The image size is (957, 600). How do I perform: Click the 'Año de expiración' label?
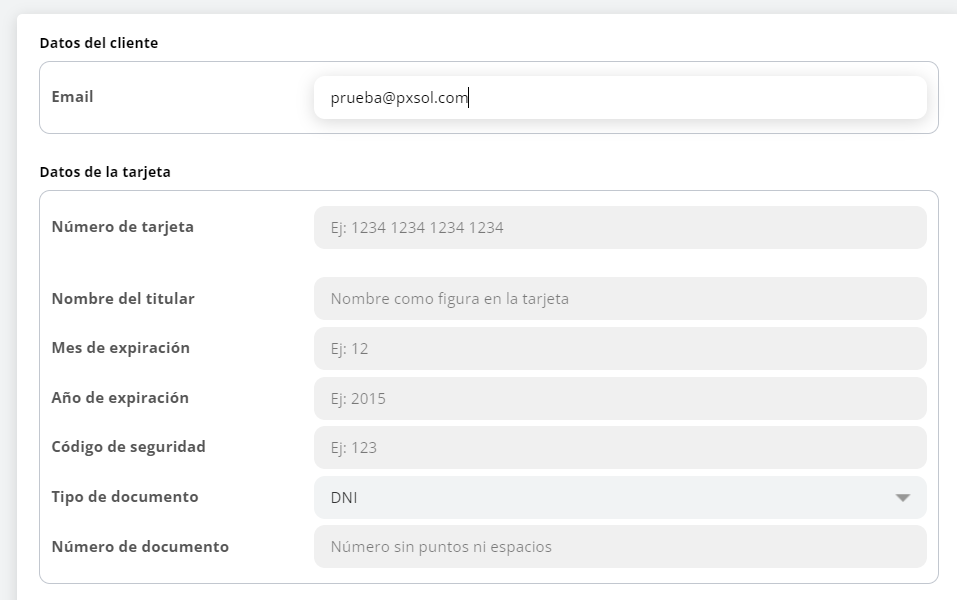pos(119,397)
